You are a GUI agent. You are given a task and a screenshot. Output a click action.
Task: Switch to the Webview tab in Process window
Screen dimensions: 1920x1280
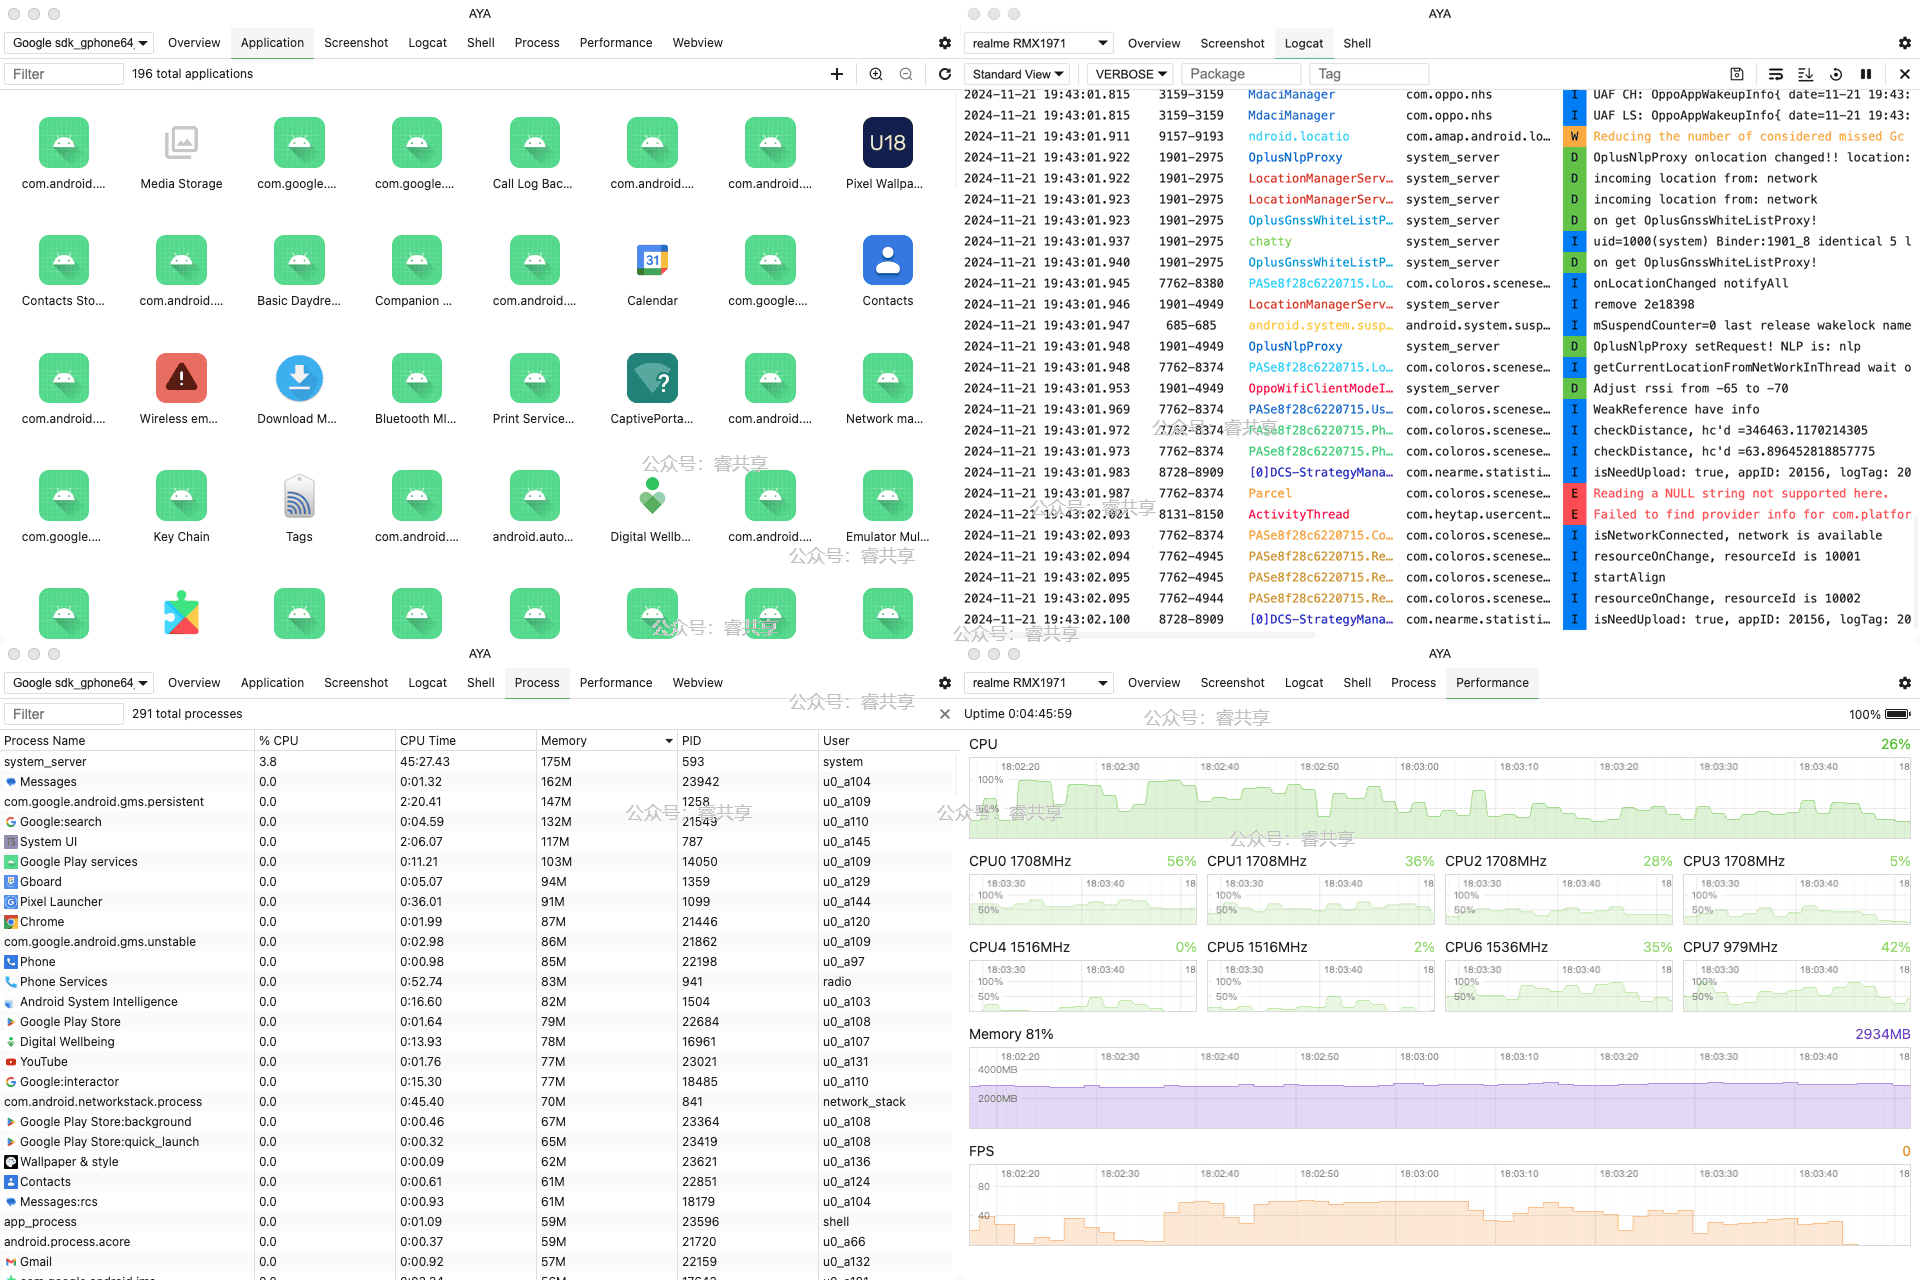(x=697, y=683)
